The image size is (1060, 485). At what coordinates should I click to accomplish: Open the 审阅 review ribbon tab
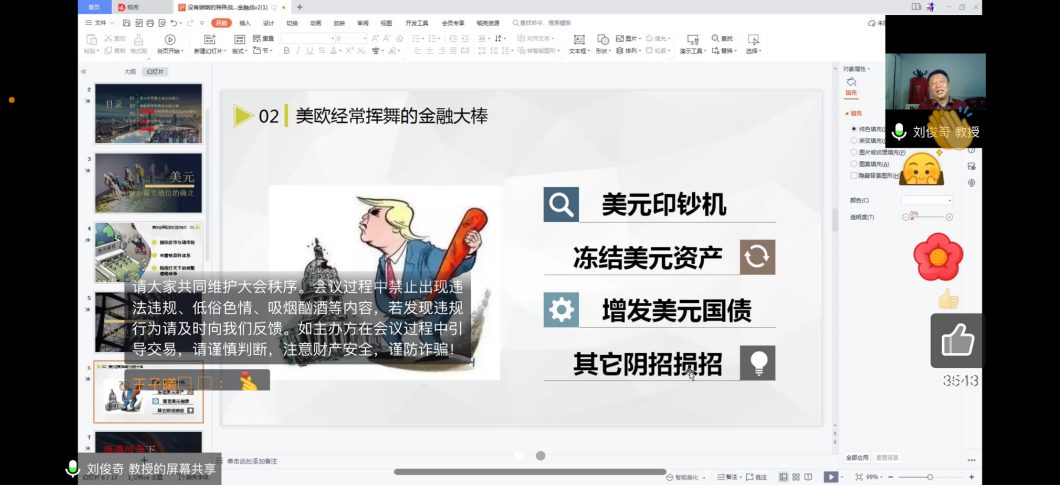pyautogui.click(x=363, y=23)
